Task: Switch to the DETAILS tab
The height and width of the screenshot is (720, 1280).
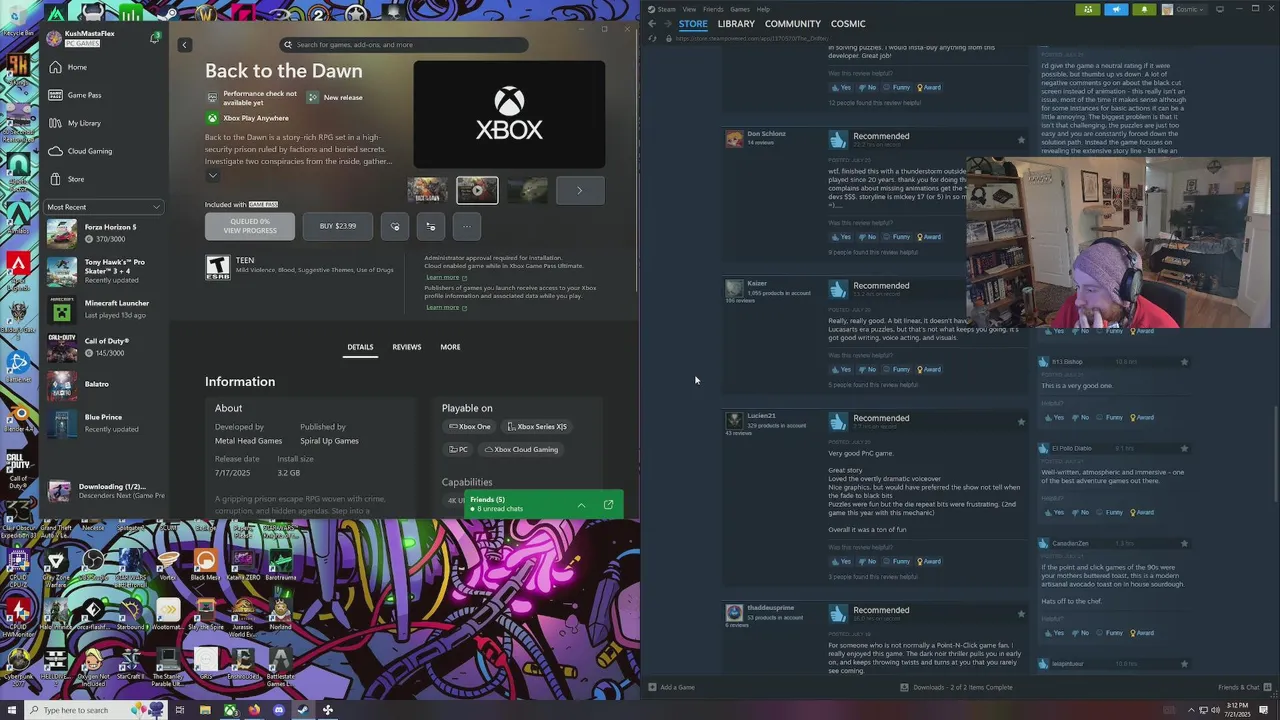Action: [x=360, y=347]
